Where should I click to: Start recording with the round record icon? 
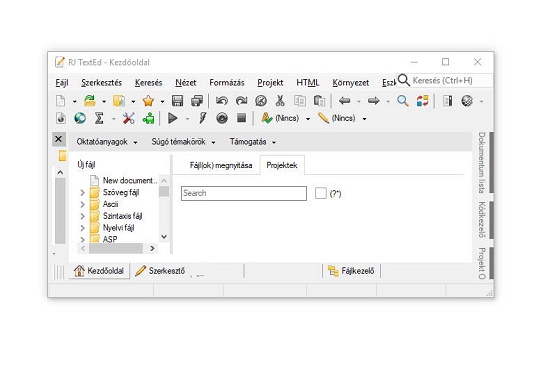(x=222, y=118)
